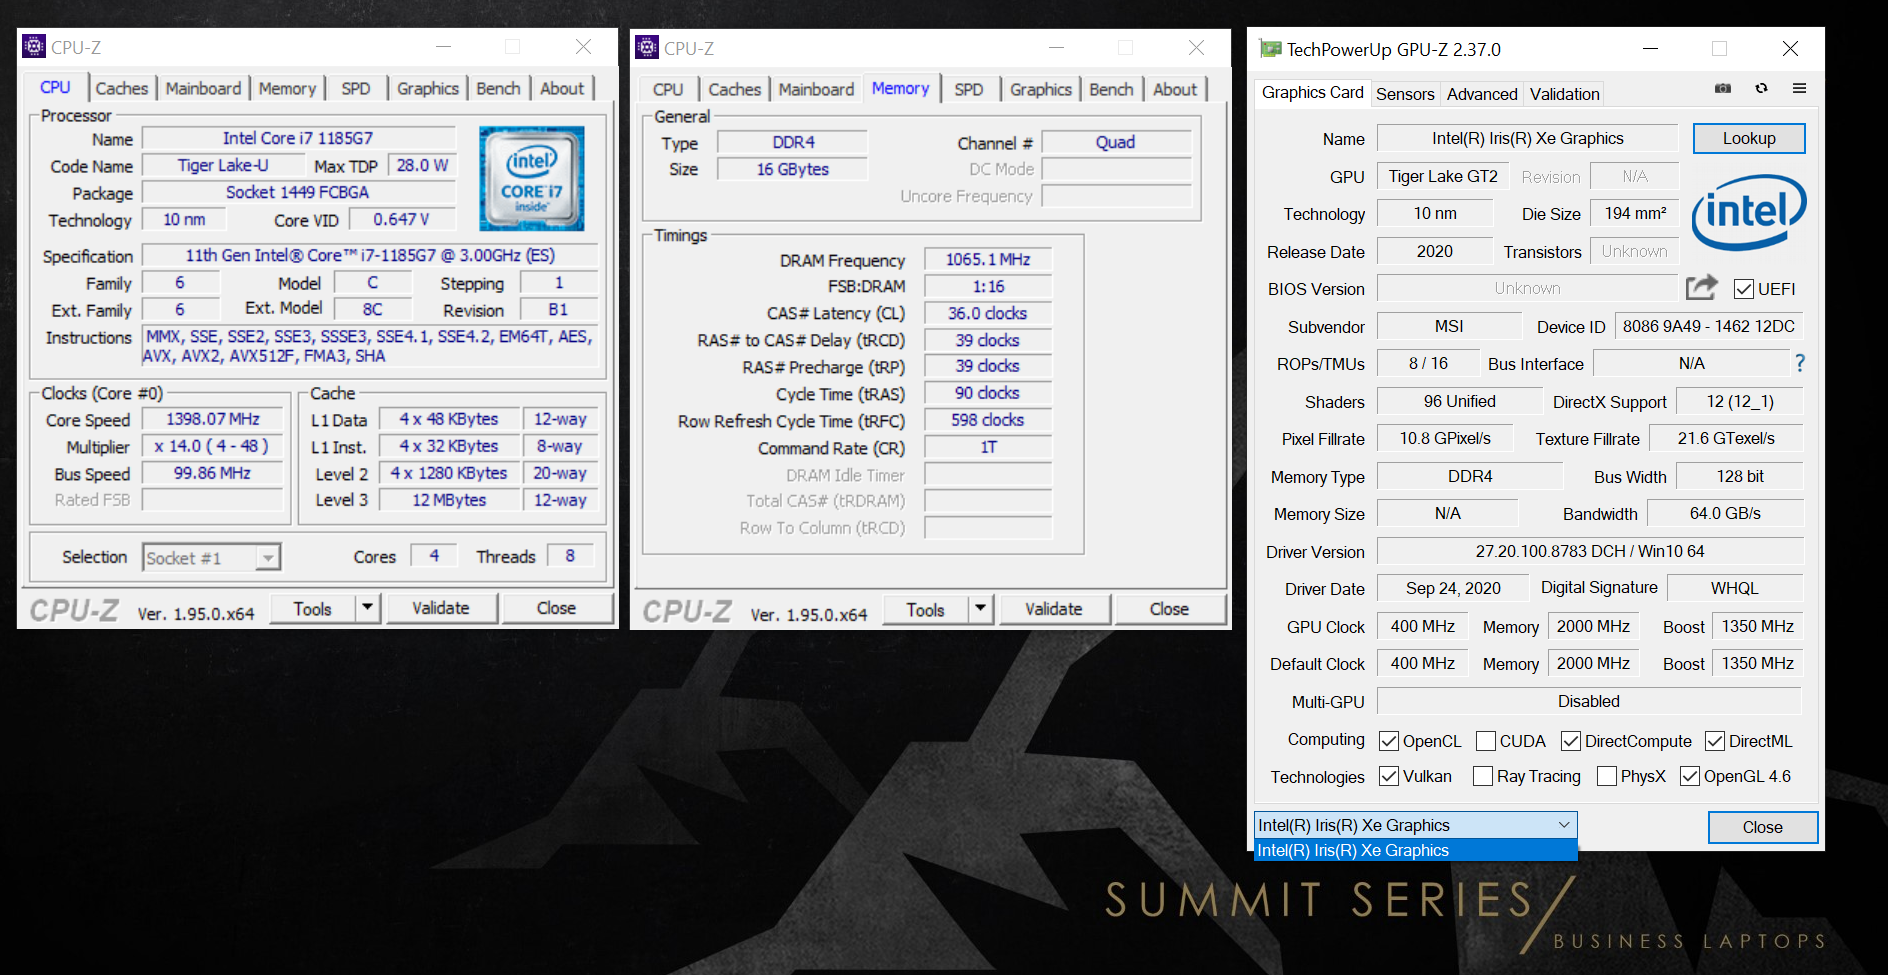Switch to GPU-Z Sensors tab

tap(1405, 94)
